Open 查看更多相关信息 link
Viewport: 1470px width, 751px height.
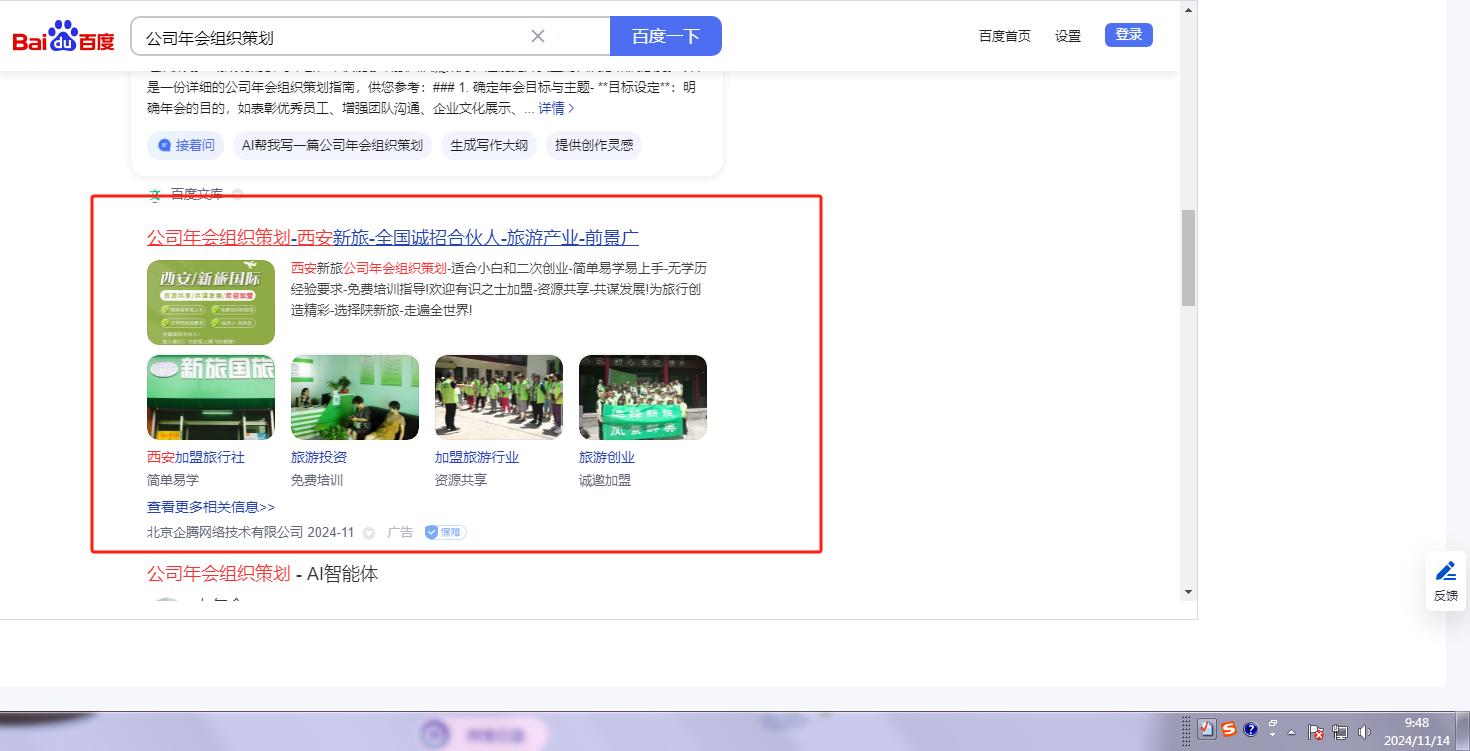tap(211, 507)
